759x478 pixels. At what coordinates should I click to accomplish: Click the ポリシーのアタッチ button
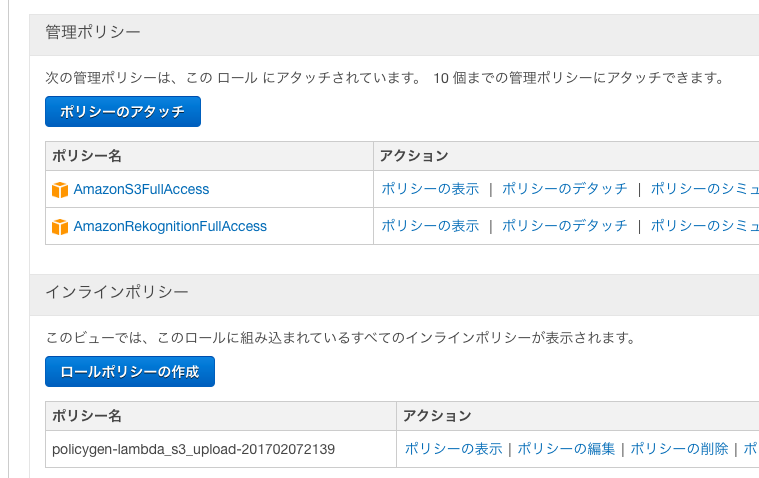click(123, 111)
